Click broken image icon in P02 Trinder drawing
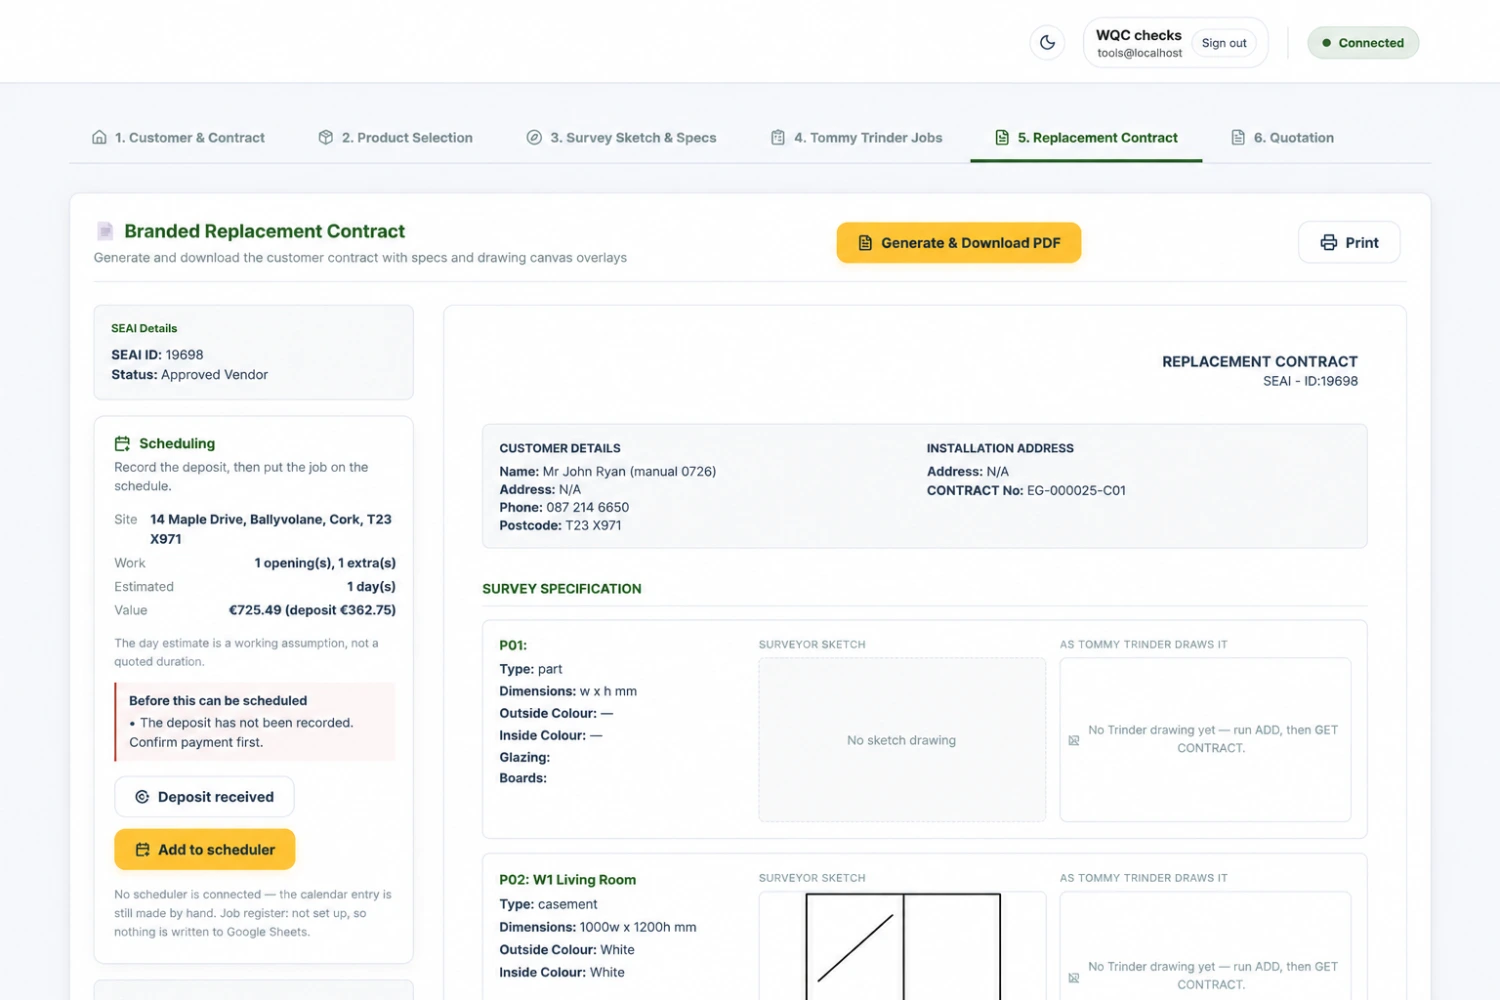 pyautogui.click(x=1073, y=977)
